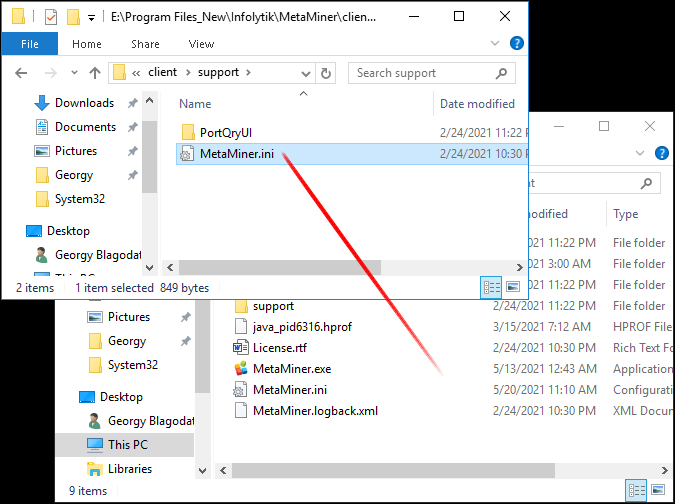Viewport: 675px width, 504px height.
Task: Open the Quick Access Toolbar customize dropdown
Action: pyautogui.click(x=91, y=18)
